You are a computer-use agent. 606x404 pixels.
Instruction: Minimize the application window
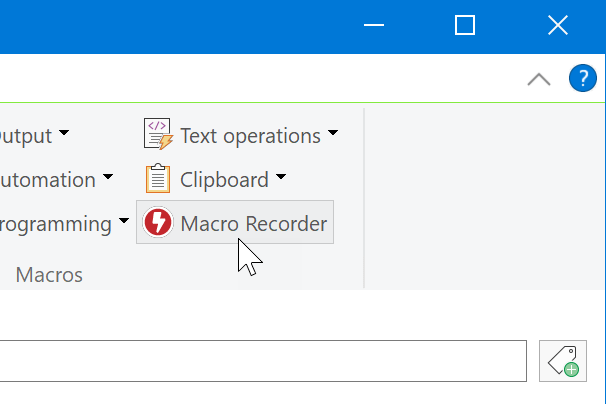372,25
